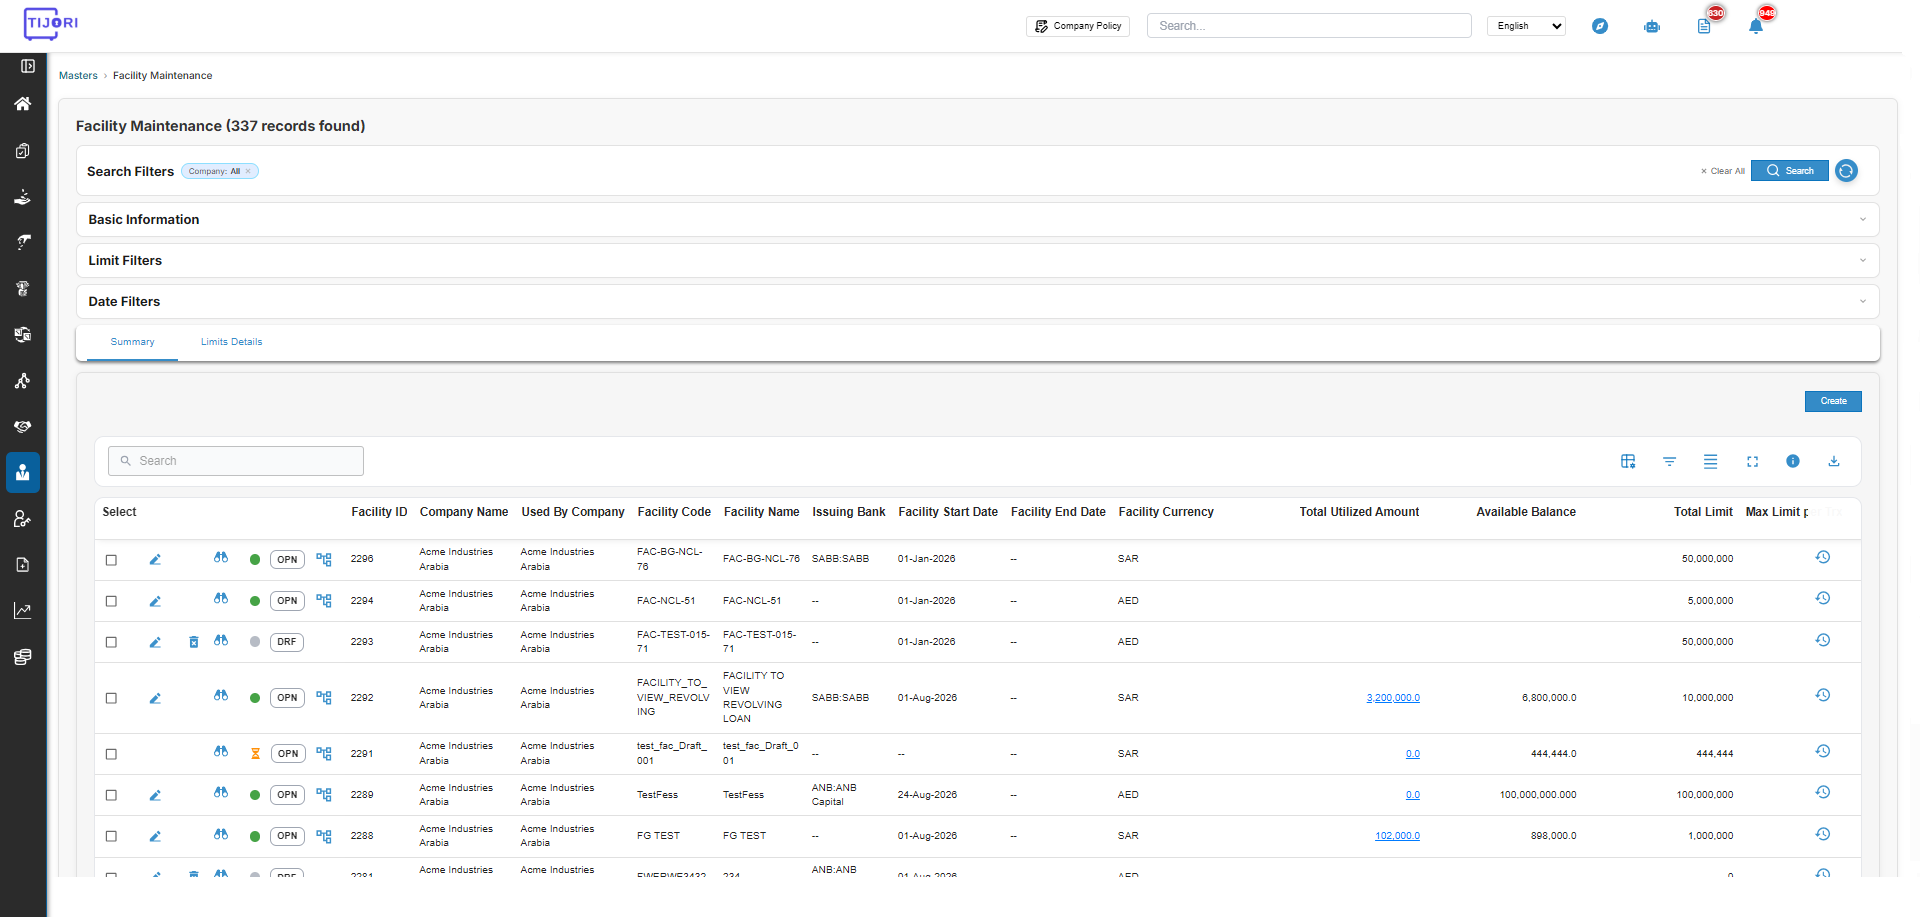Expand the Basic Information filter section
The height and width of the screenshot is (917, 1920).
(978, 220)
